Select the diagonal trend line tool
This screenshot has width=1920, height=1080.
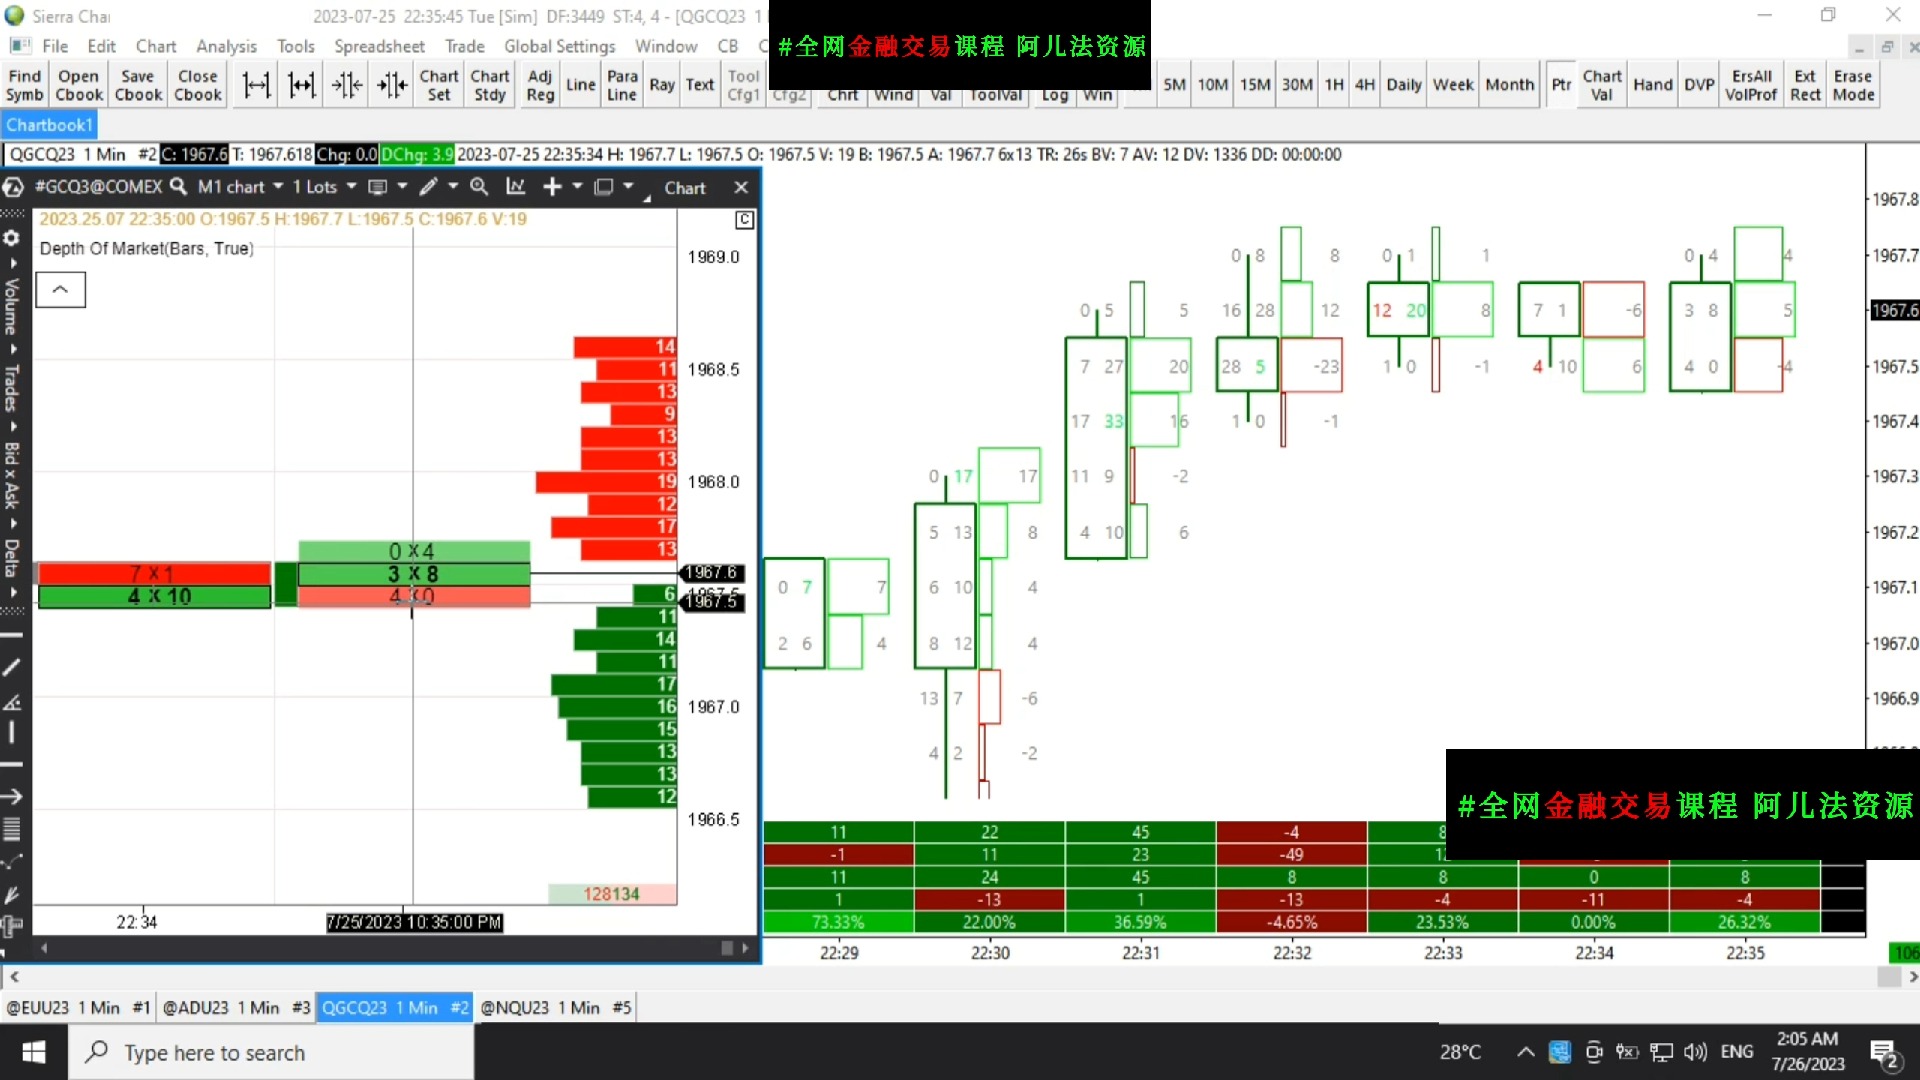coord(12,667)
